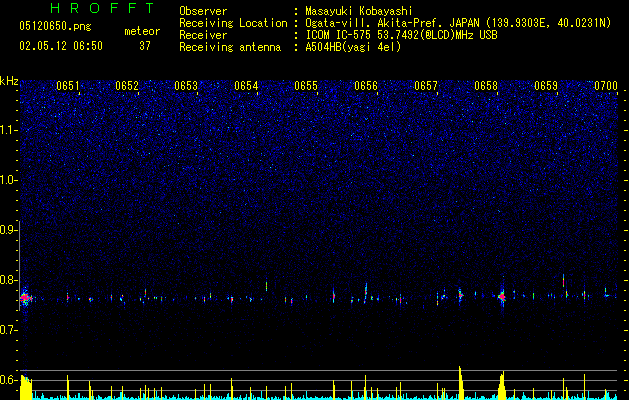The image size is (629, 400).
Task: Select observer name Masayuki Kobayashi
Action: tap(359, 11)
